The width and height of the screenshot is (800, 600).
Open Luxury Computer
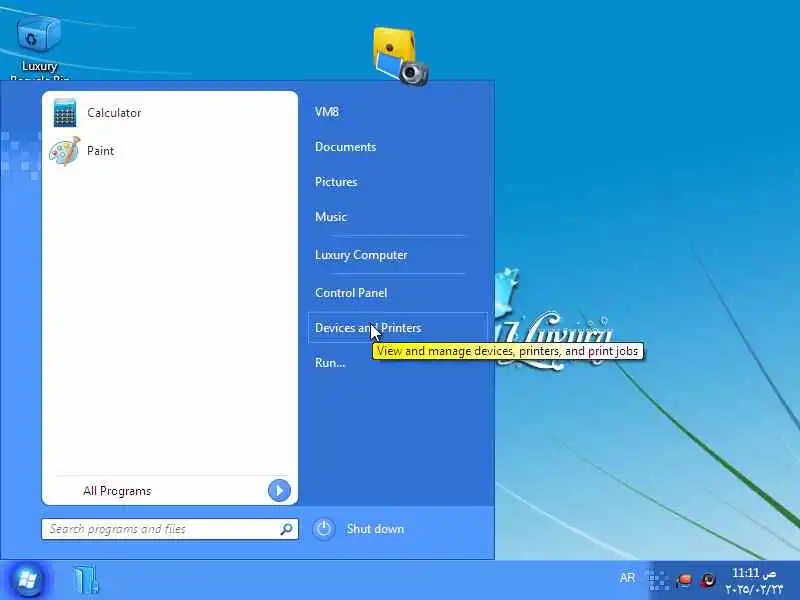click(x=361, y=255)
